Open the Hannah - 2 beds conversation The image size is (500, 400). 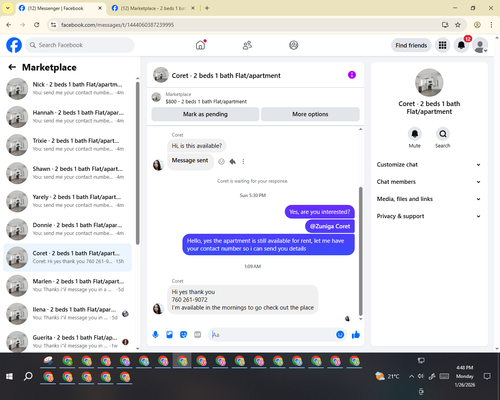68,117
